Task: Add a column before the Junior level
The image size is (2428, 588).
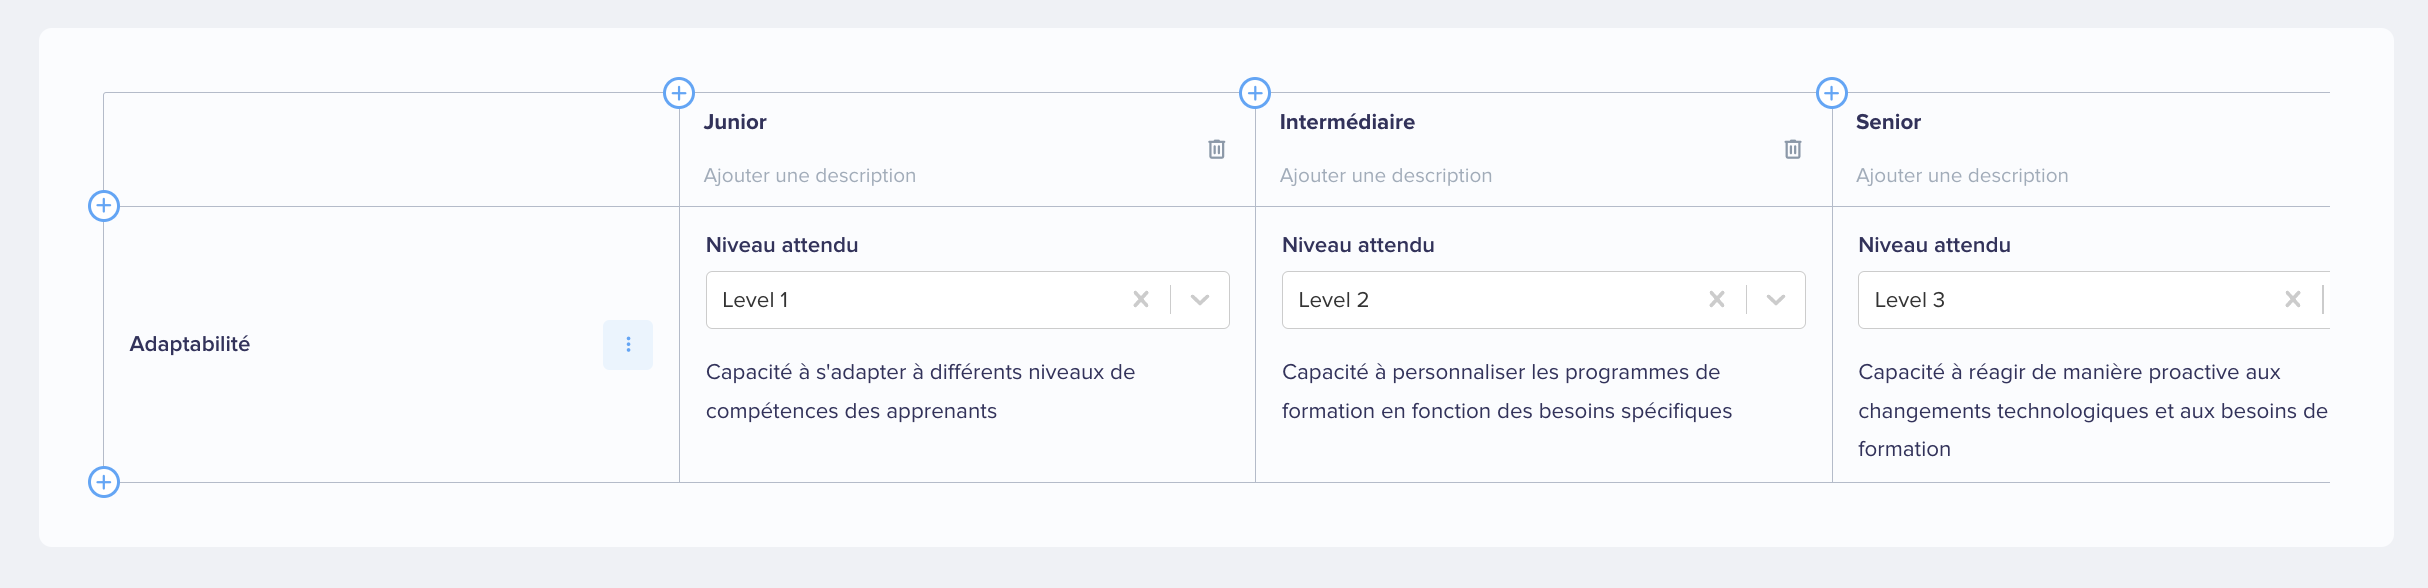Action: coord(679,93)
